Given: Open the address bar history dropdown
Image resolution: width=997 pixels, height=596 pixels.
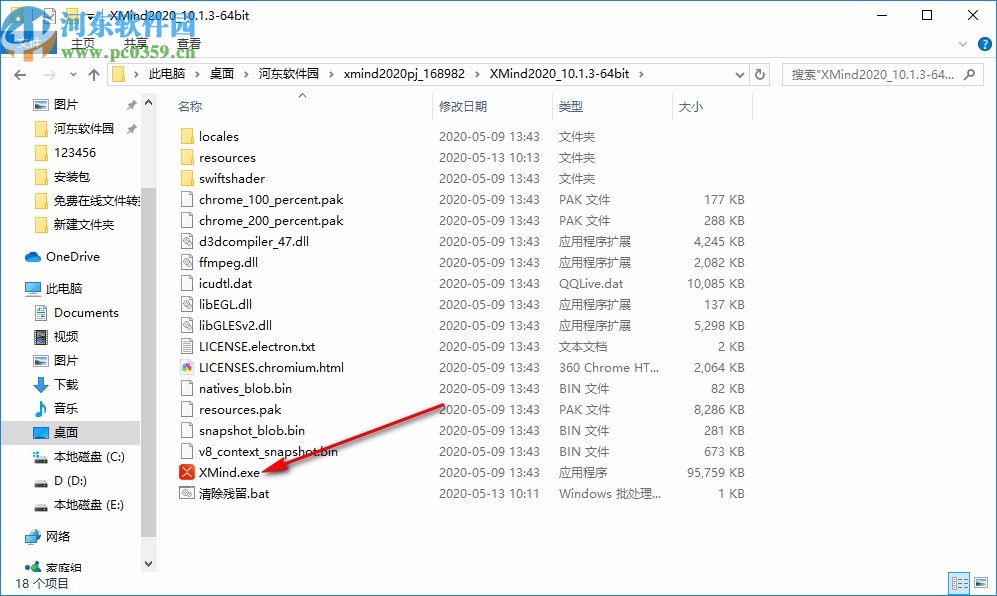Looking at the screenshot, I should (738, 73).
